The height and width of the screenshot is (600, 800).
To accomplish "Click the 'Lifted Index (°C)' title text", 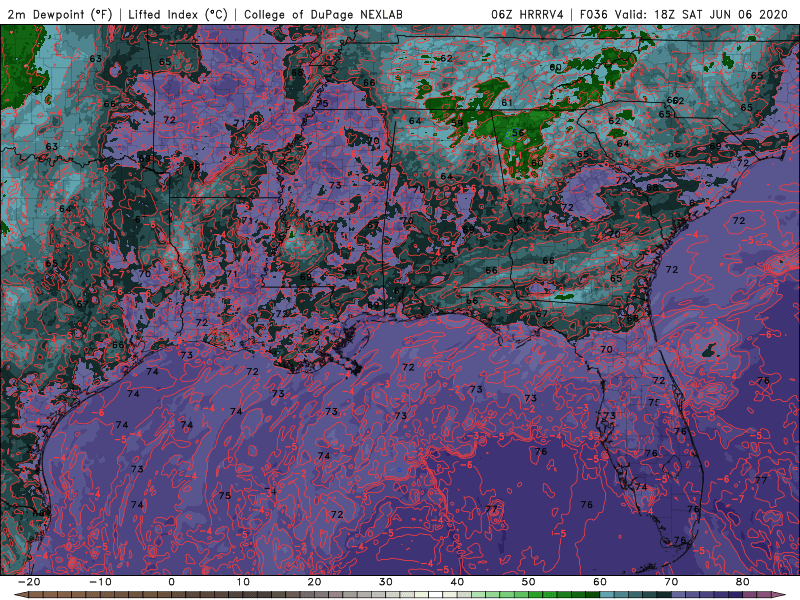I will pos(178,14).
